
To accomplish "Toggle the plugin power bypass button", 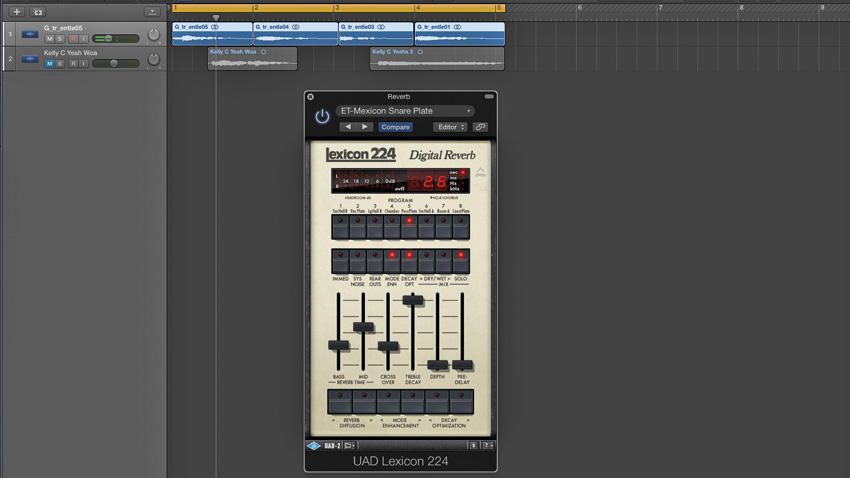I will pos(322,117).
